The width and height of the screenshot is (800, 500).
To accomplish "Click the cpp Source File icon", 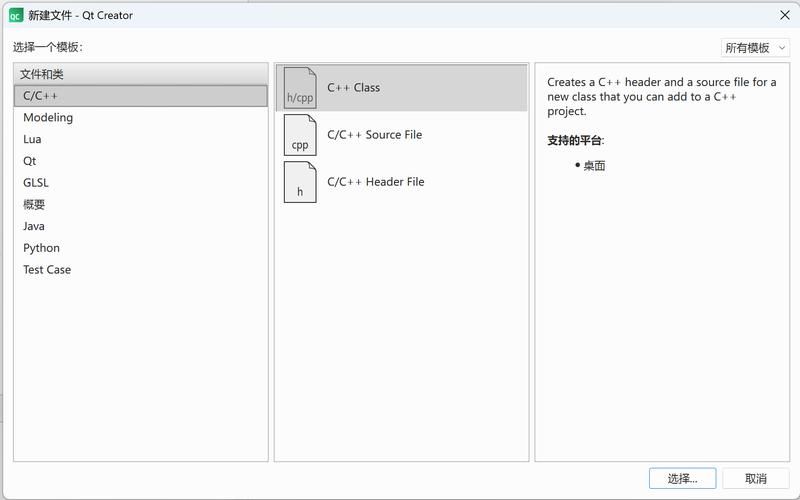I will (x=300, y=135).
